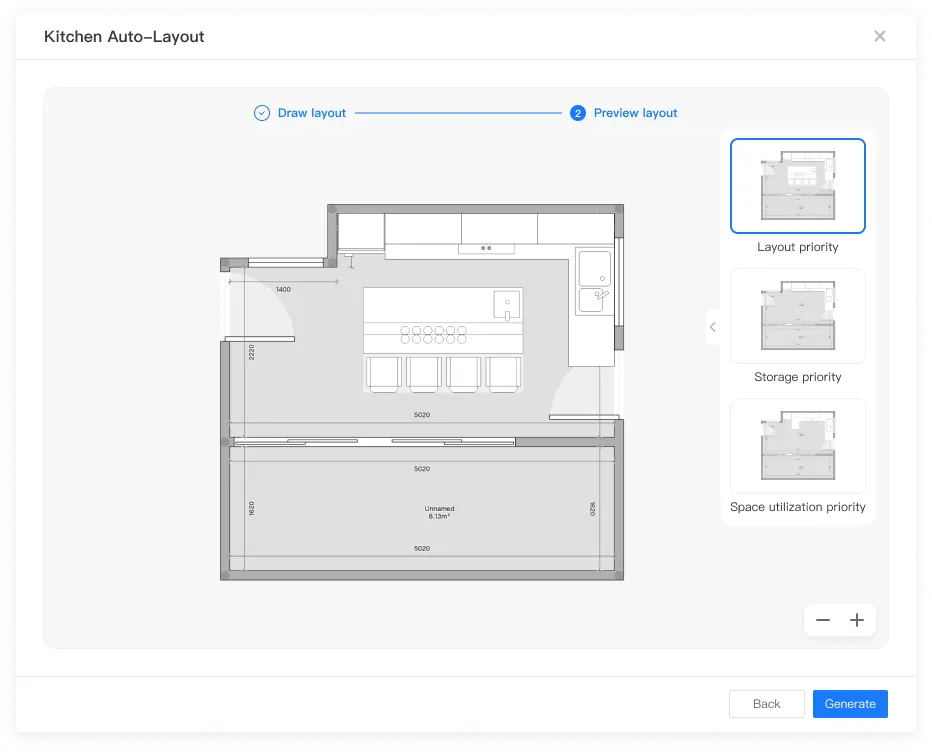Go to the Draw layout step
932x752 pixels.
[x=312, y=113]
